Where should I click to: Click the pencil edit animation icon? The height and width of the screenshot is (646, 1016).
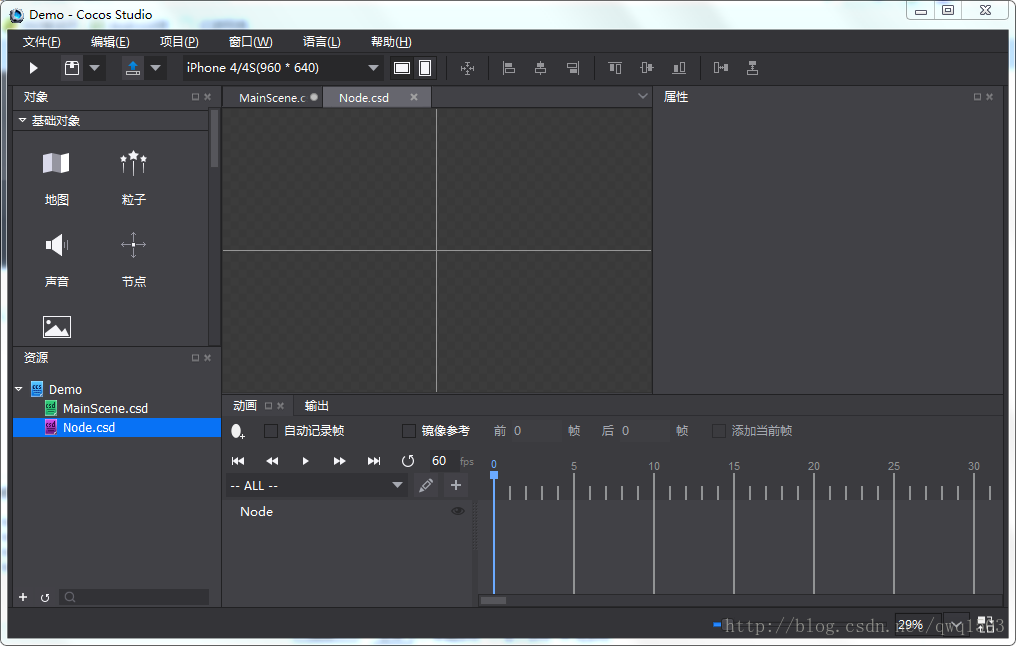pos(426,485)
